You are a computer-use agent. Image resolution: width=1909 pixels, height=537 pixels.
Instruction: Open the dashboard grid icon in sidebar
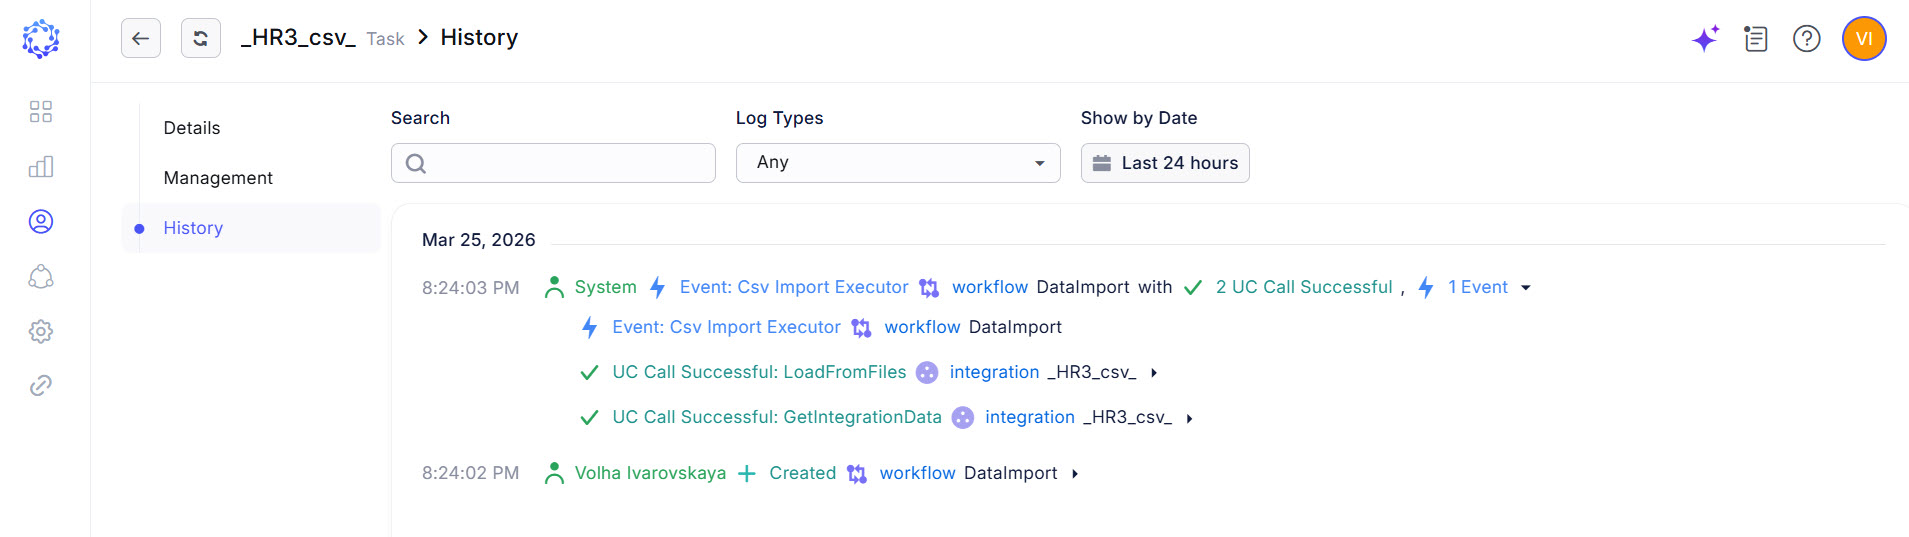pos(41,111)
